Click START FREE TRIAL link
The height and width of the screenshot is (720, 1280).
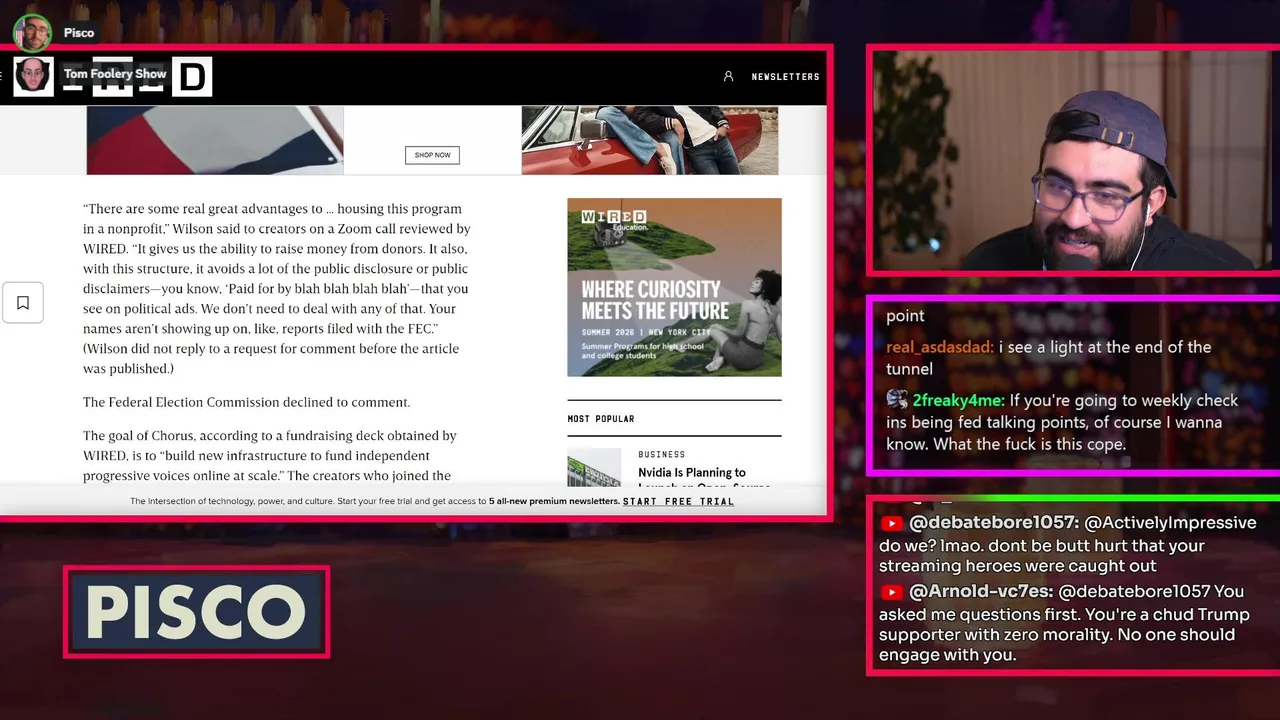click(x=678, y=501)
